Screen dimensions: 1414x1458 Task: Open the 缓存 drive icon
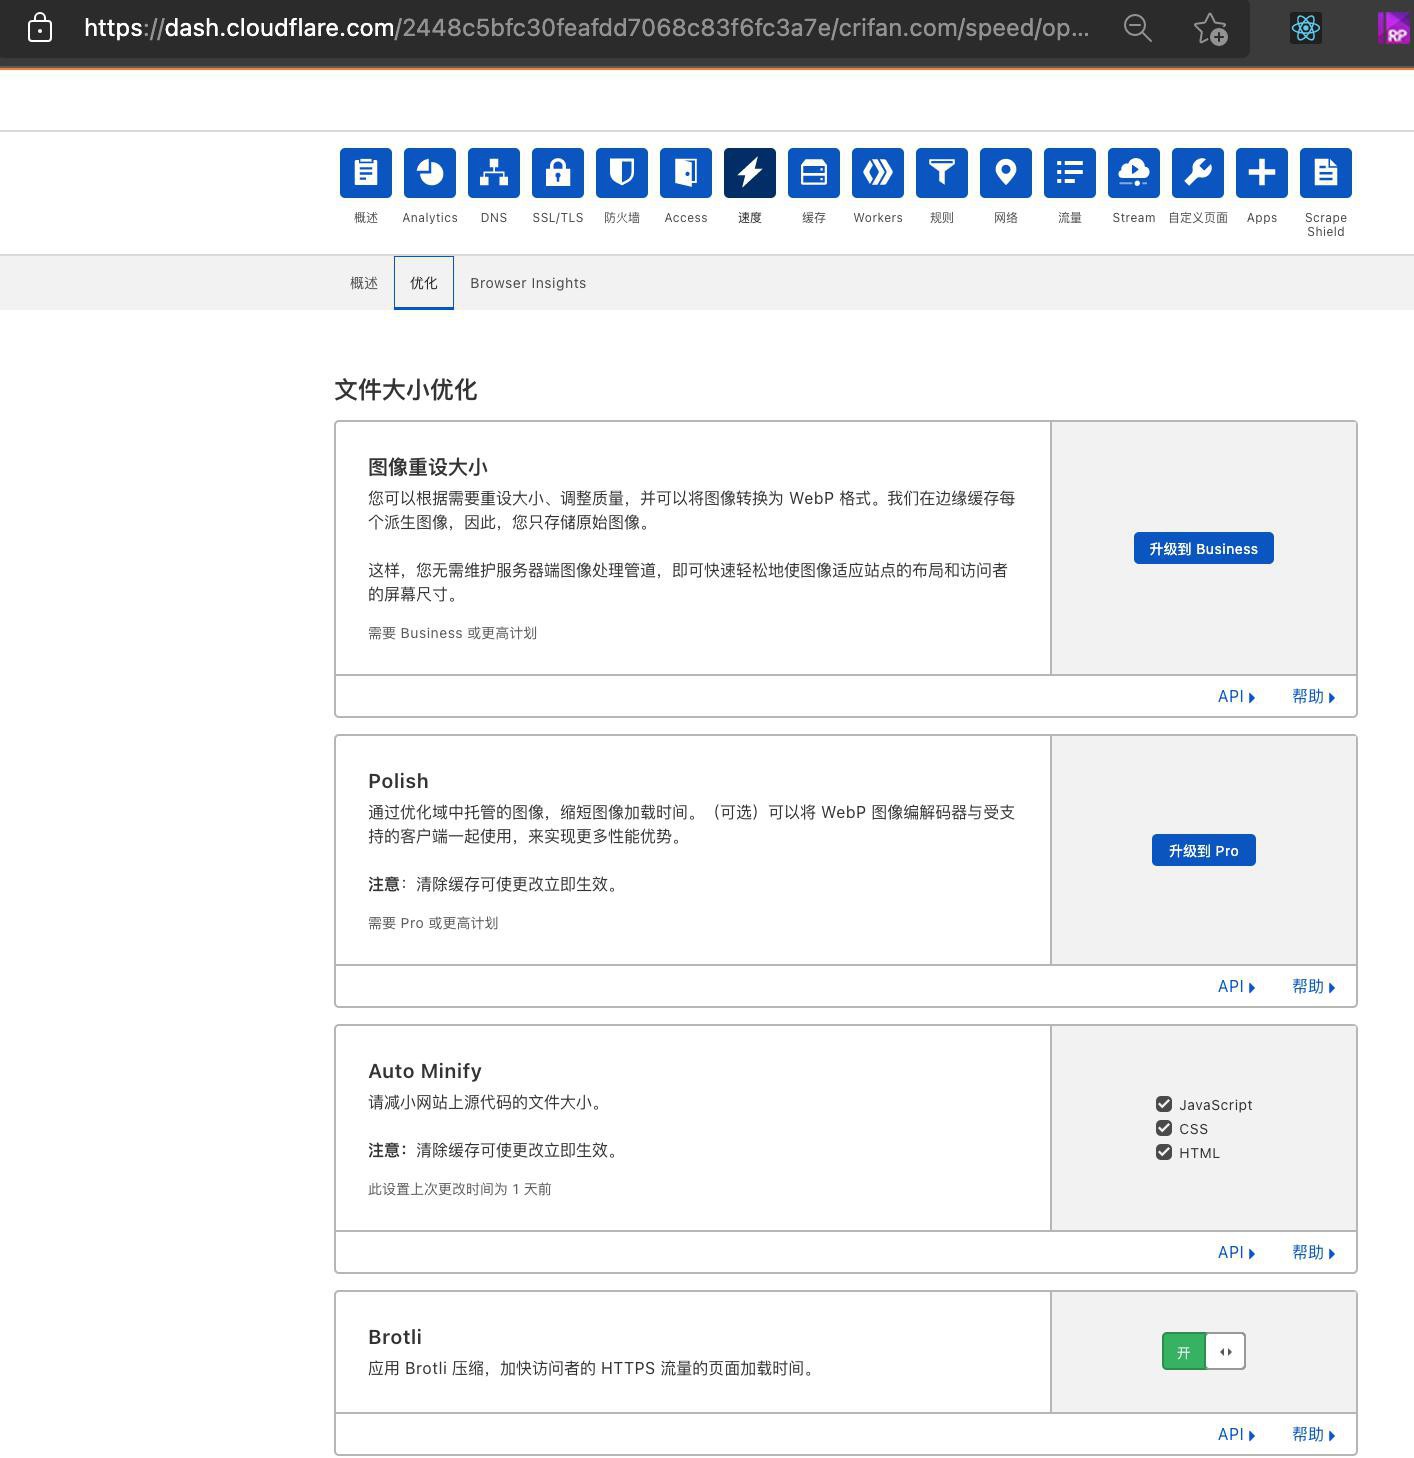pos(814,173)
